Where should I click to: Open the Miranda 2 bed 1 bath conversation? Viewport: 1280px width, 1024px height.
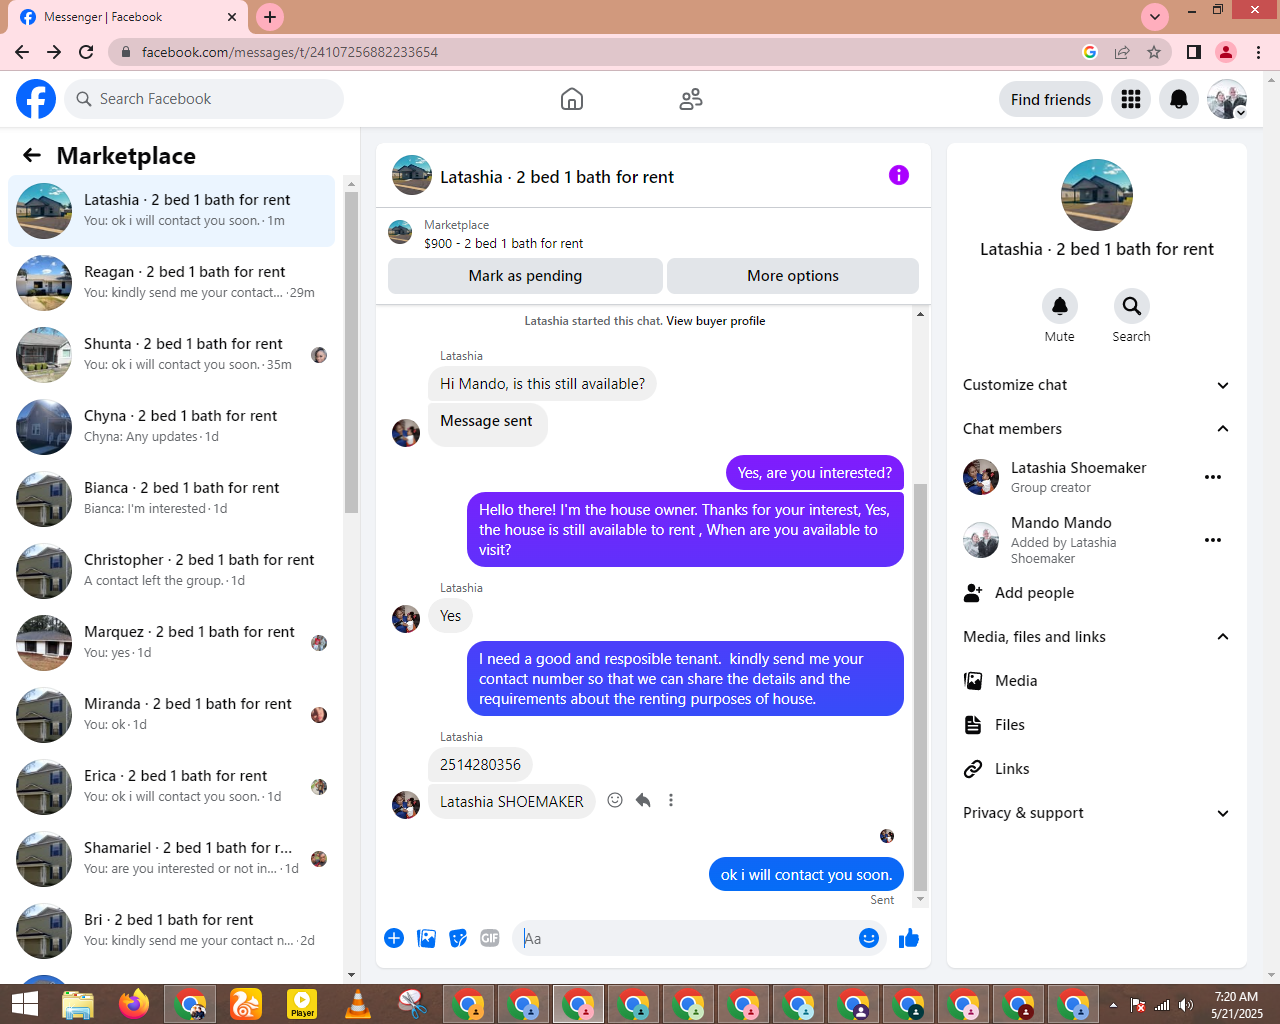coord(171,715)
